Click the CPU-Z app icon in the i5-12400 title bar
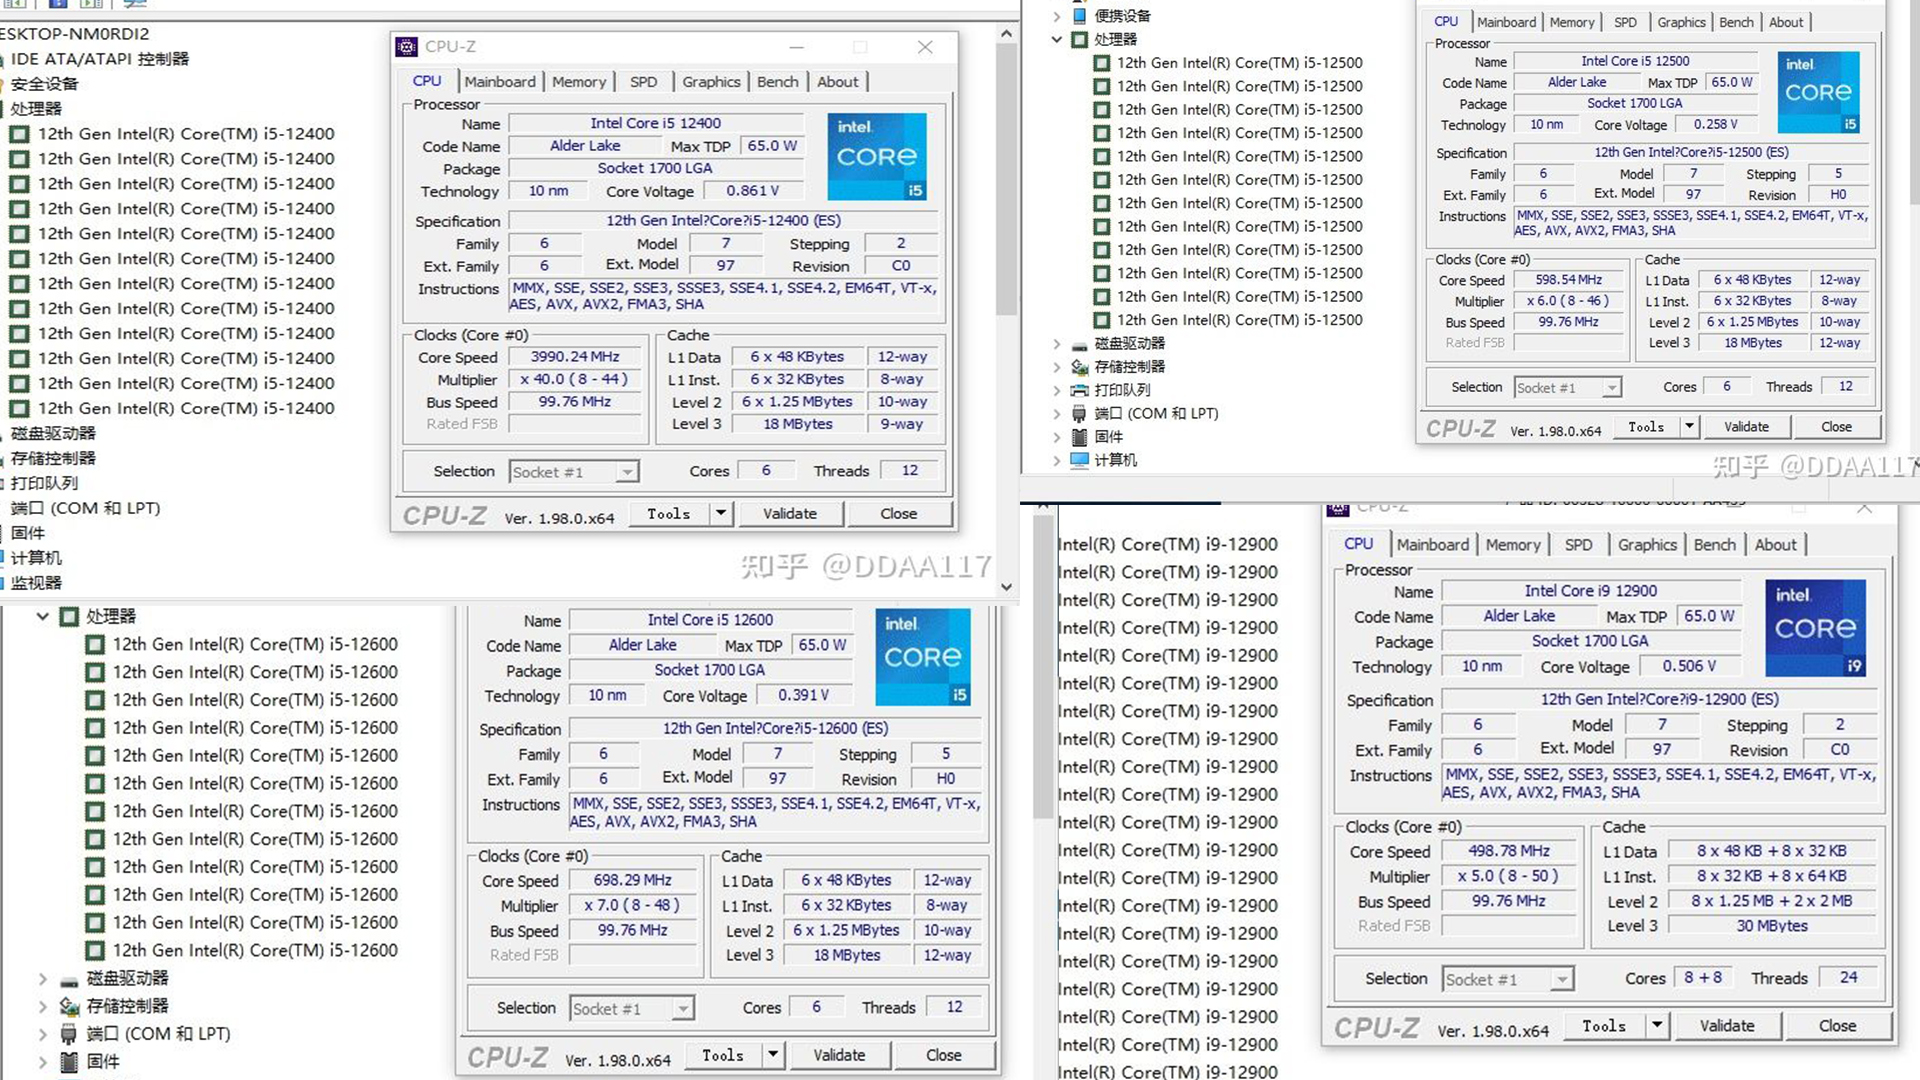The height and width of the screenshot is (1080, 1920). pos(406,47)
